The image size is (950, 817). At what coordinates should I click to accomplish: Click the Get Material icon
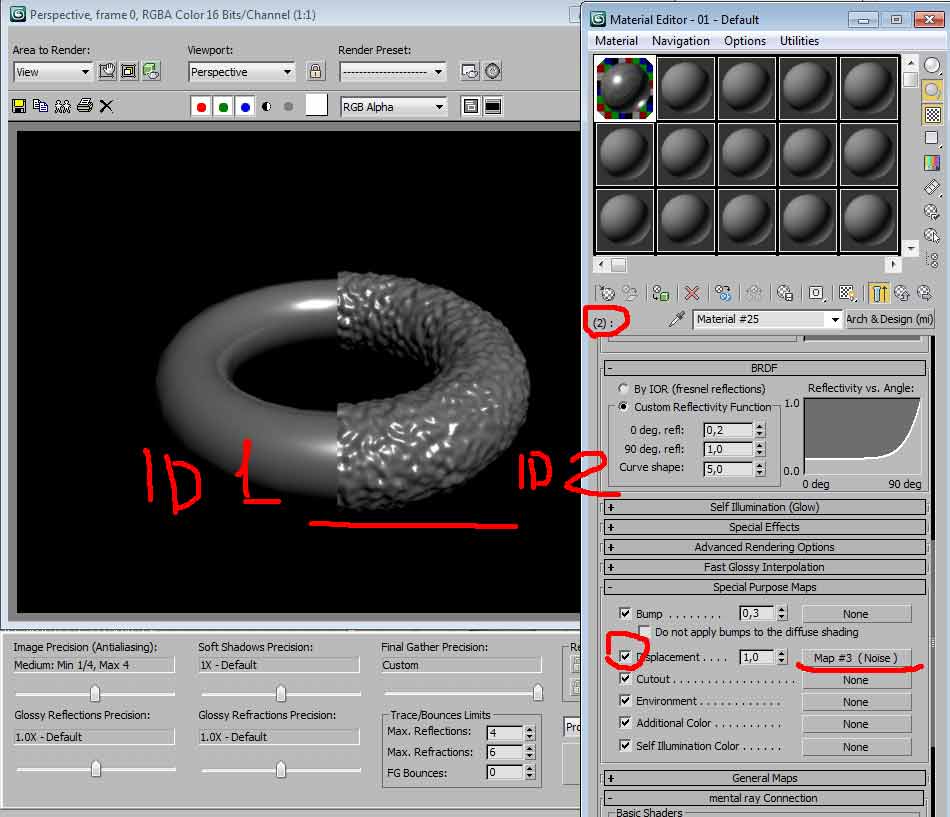(606, 293)
